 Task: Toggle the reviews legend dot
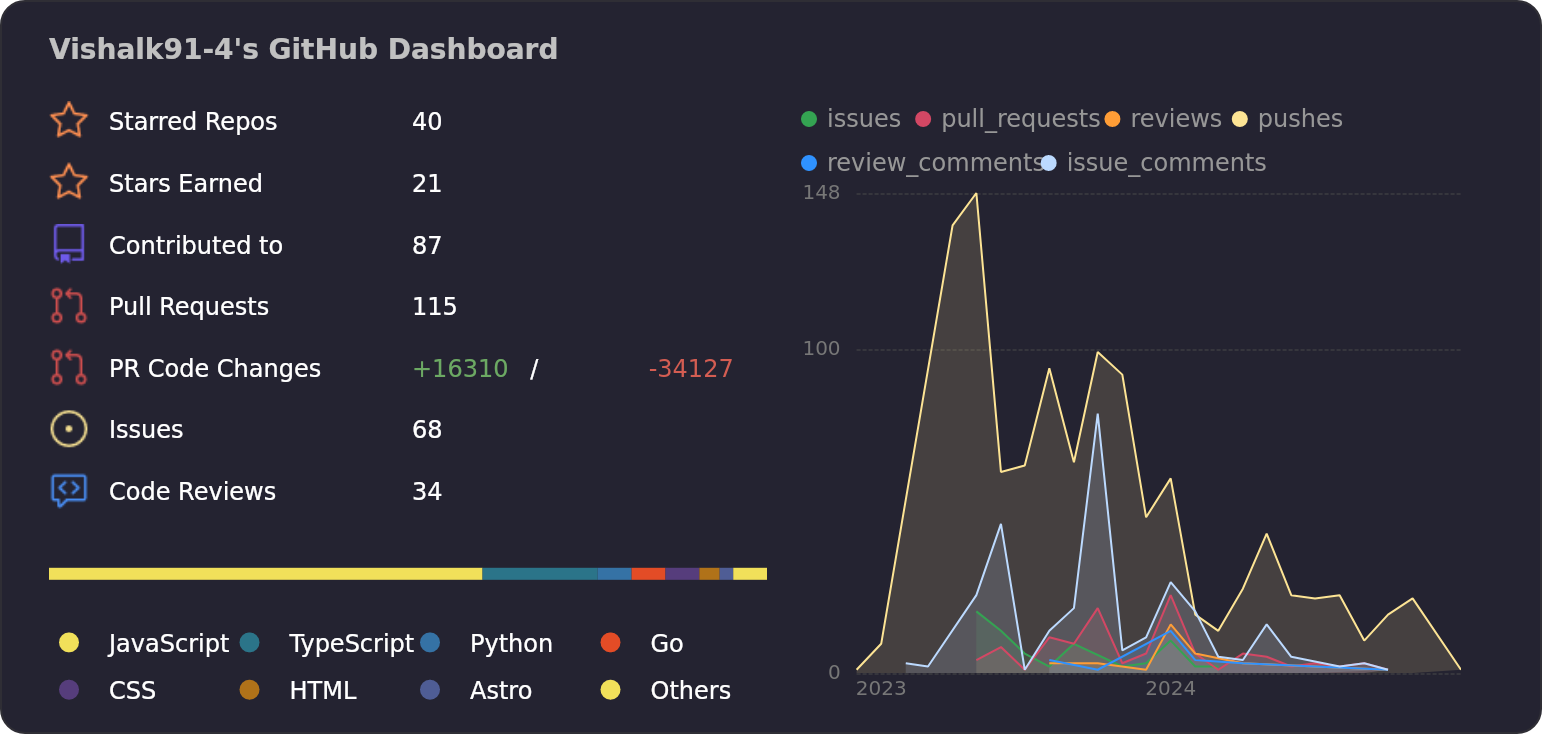1113,119
